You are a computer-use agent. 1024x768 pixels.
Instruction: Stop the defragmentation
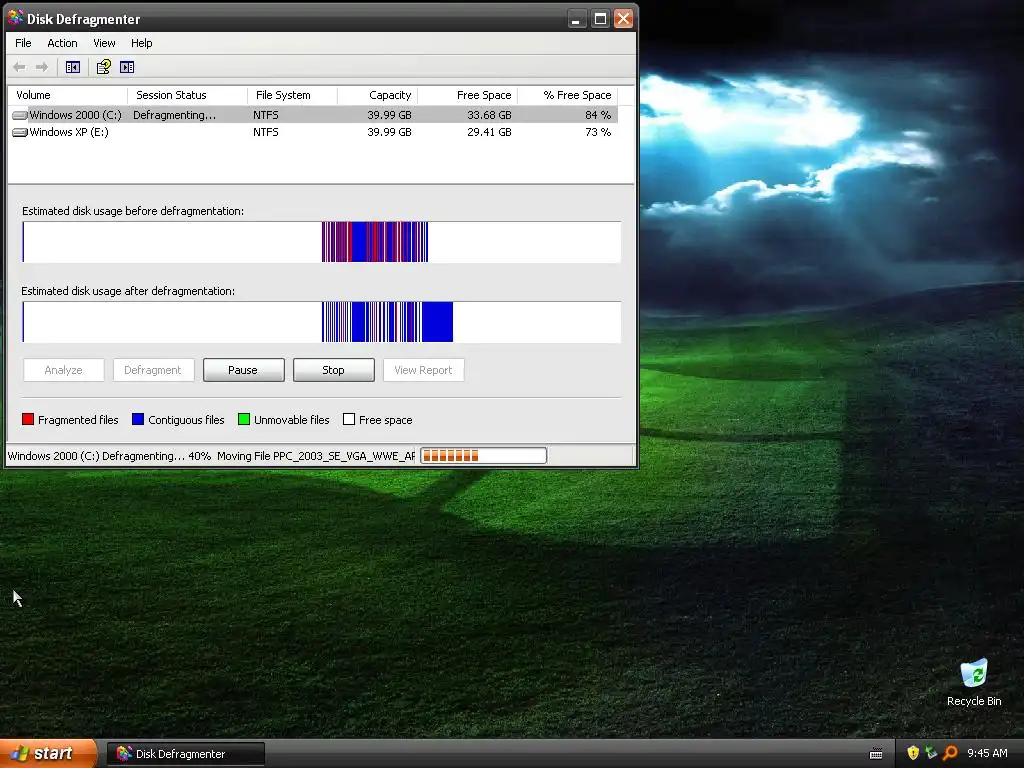click(333, 370)
